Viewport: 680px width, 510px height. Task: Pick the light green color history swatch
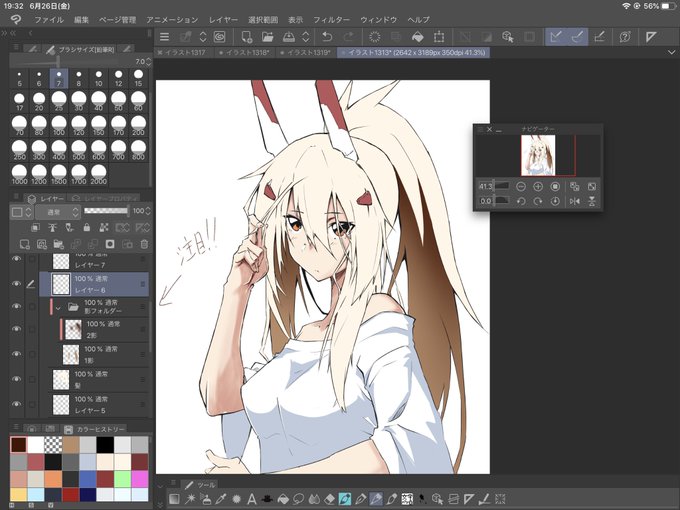click(x=123, y=479)
